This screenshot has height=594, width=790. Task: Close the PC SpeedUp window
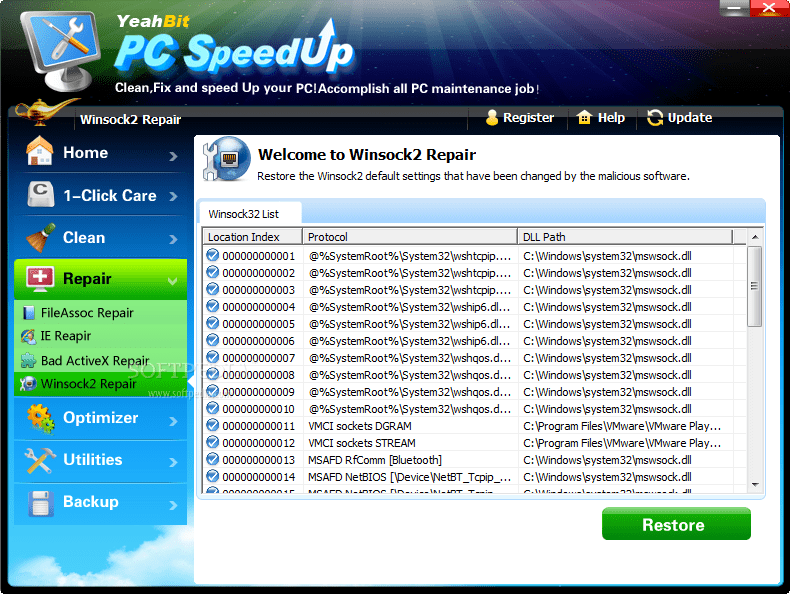769,8
